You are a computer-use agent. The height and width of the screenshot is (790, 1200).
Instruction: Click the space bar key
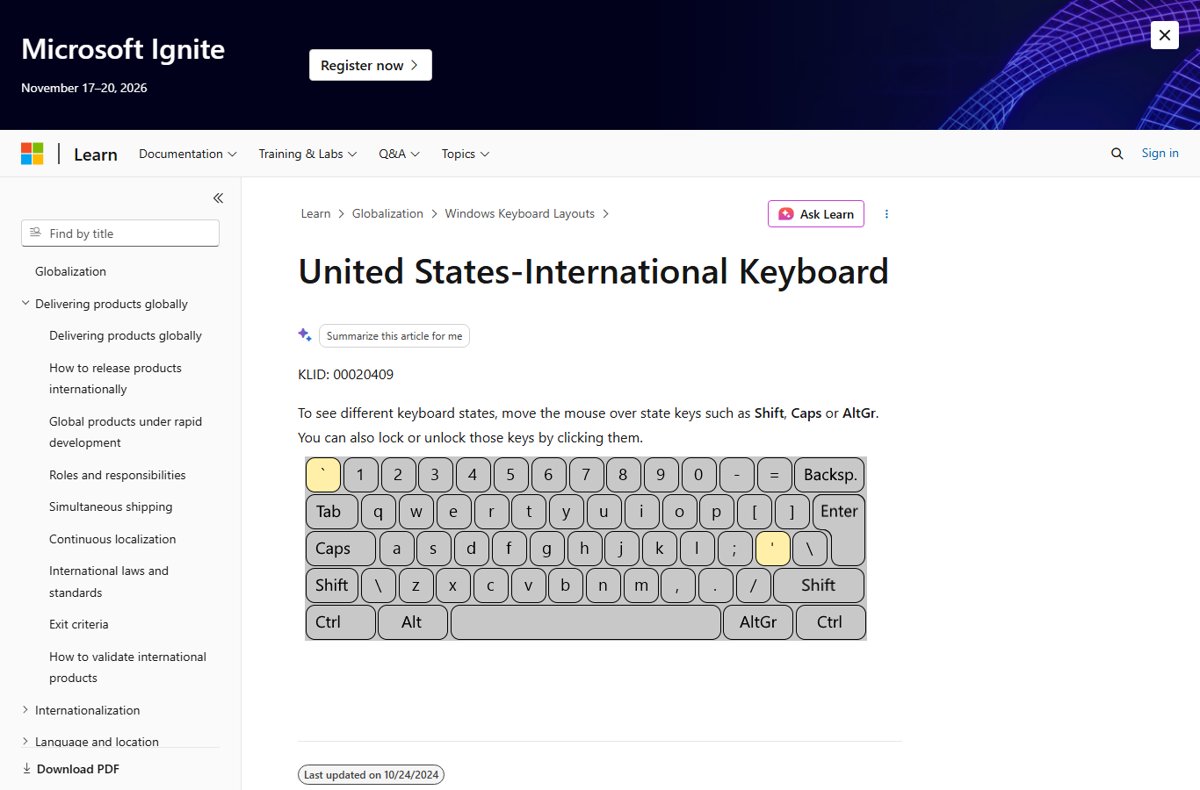pyautogui.click(x=586, y=622)
